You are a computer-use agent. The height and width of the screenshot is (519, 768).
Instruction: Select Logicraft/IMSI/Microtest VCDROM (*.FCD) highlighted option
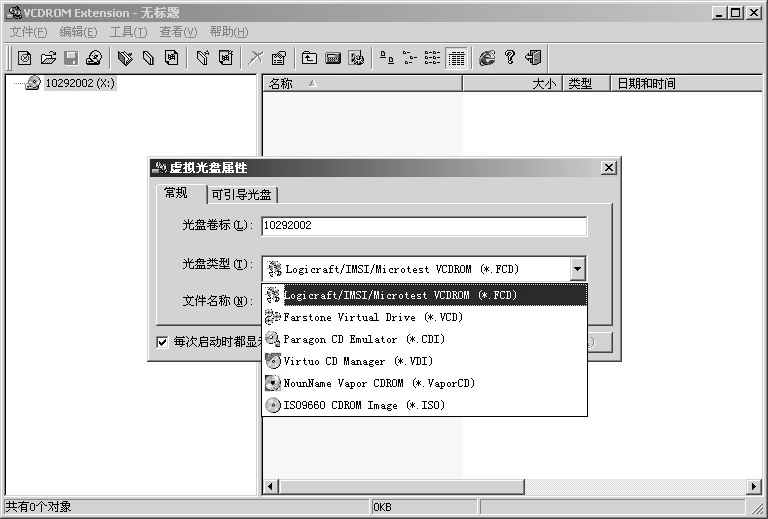coord(425,295)
